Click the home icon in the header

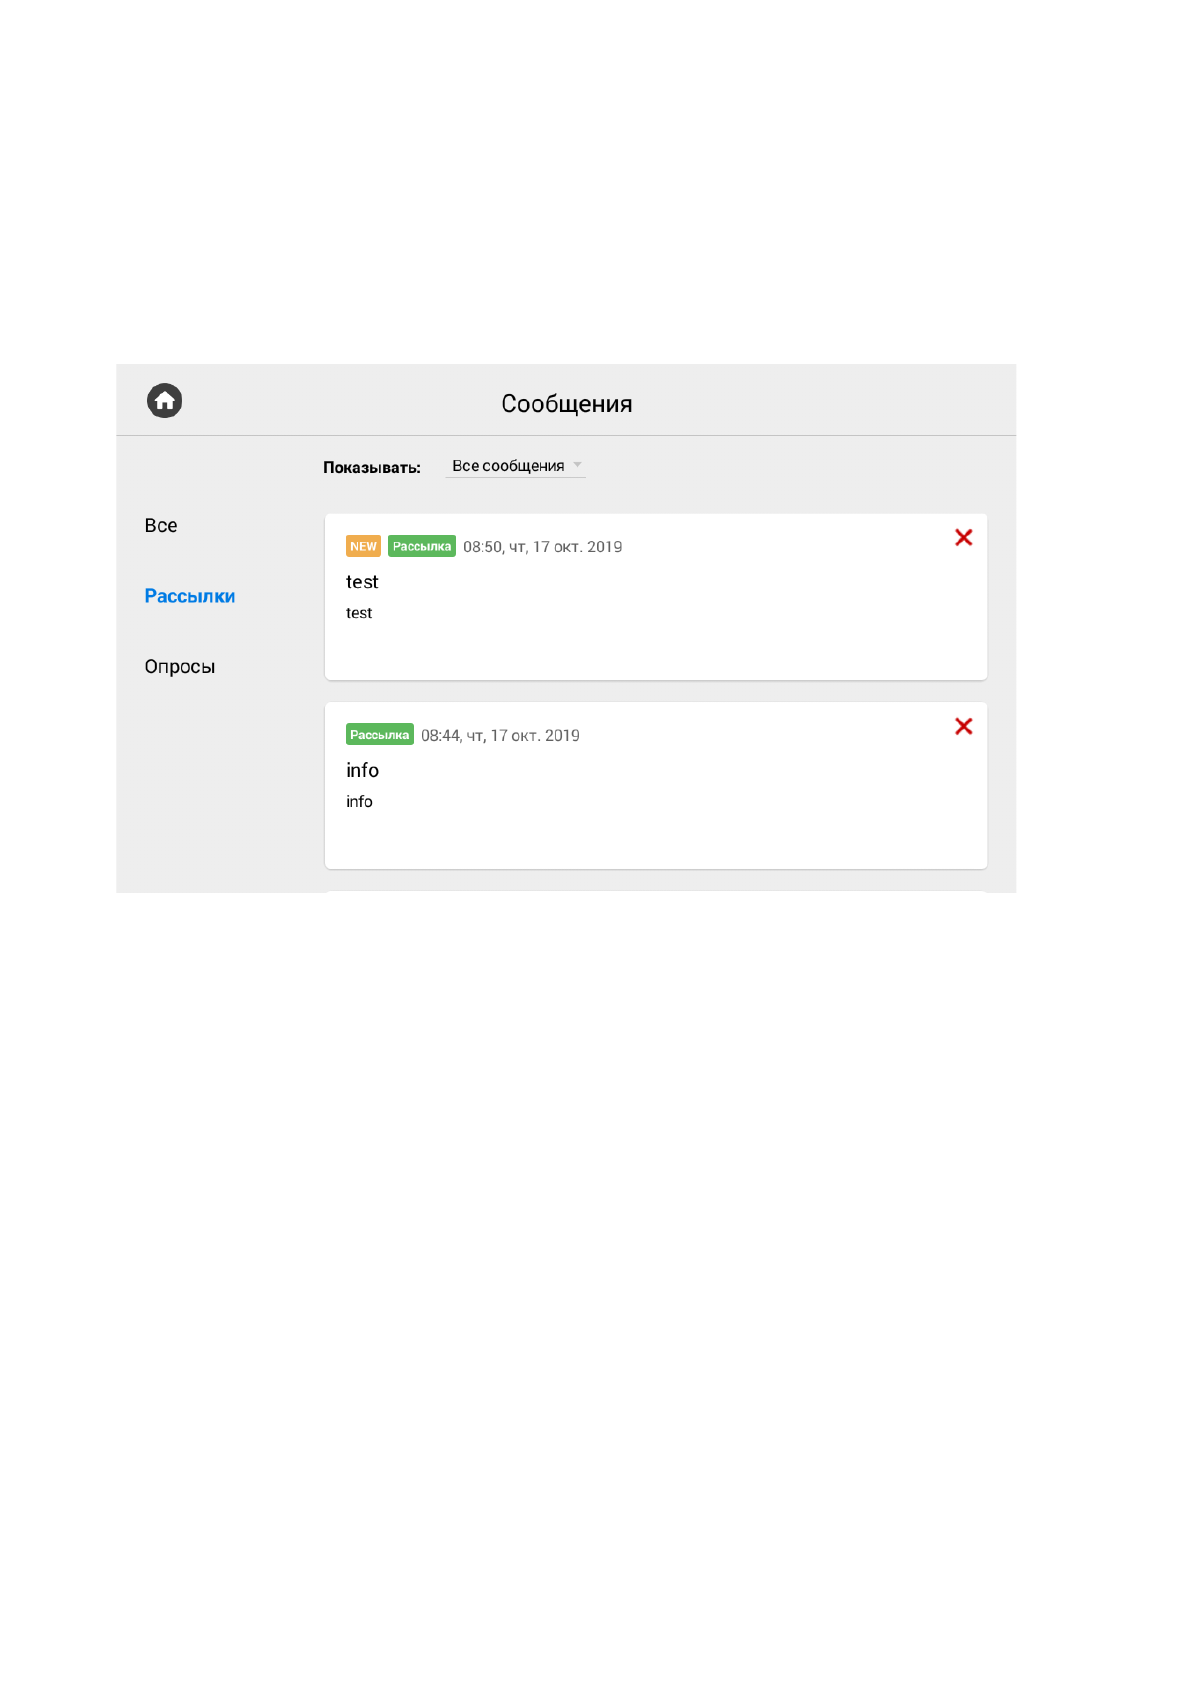[165, 401]
